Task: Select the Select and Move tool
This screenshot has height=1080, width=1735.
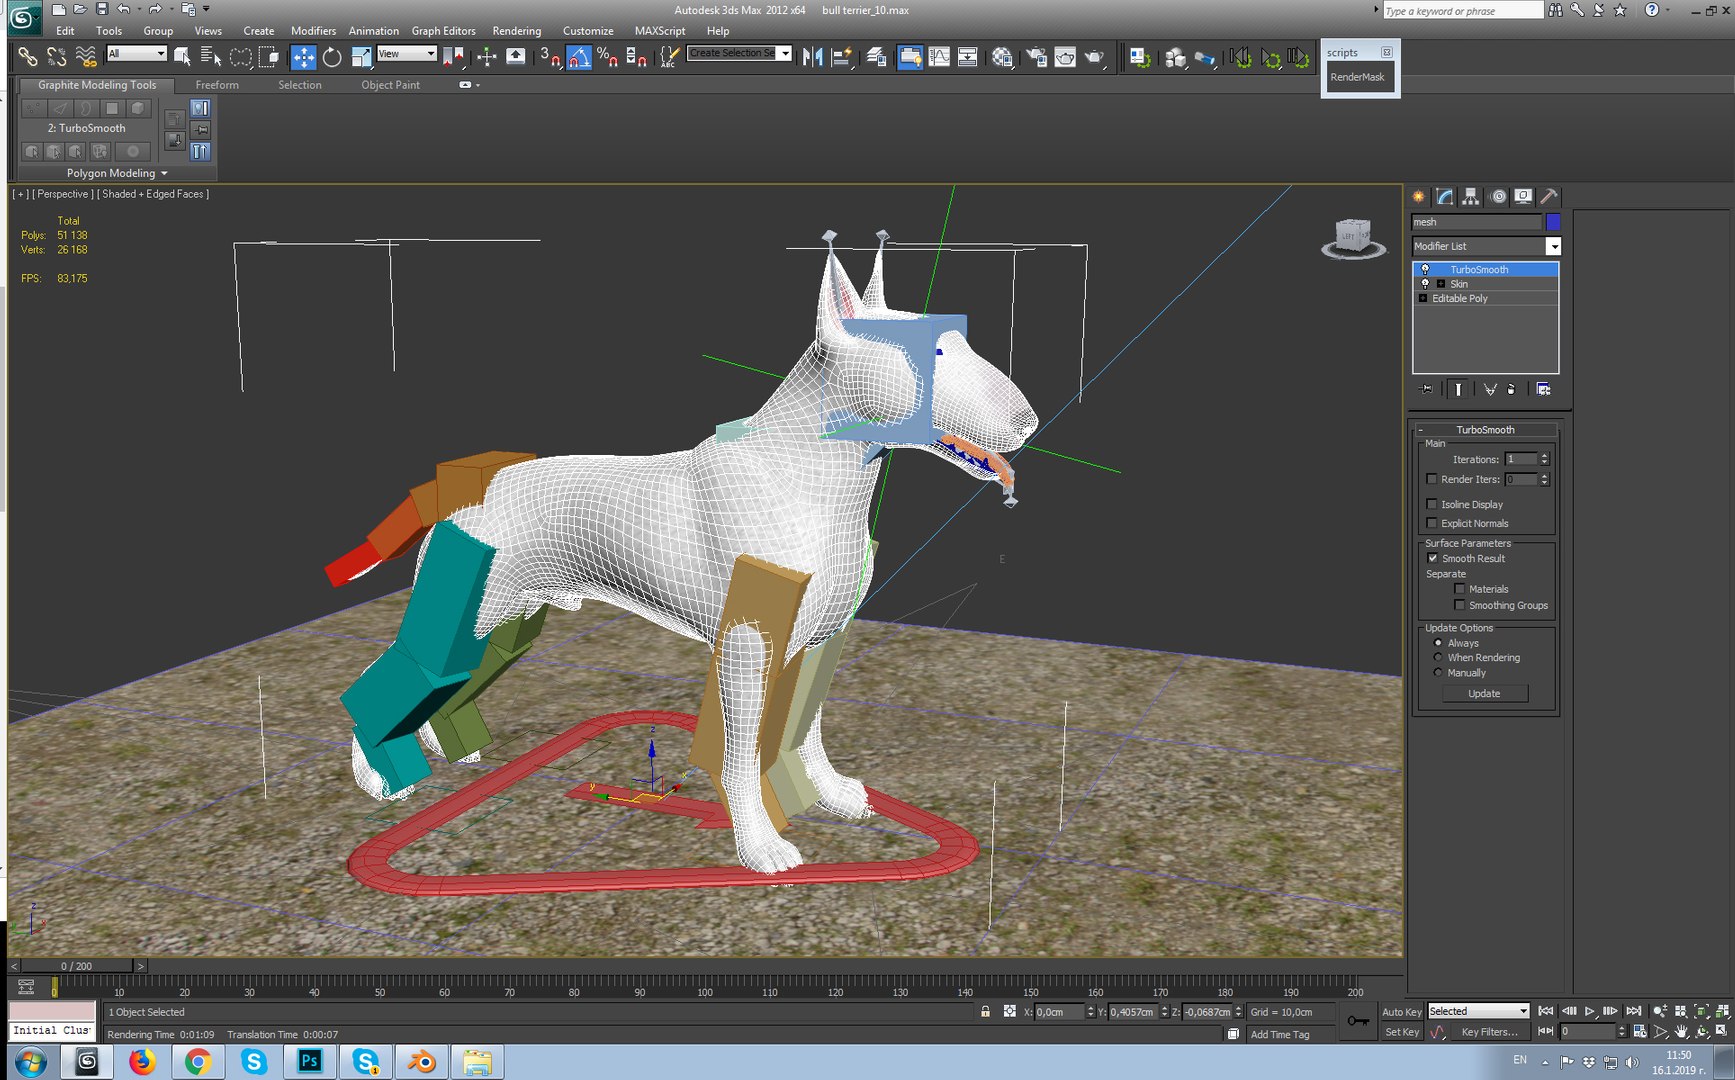Action: 303,57
